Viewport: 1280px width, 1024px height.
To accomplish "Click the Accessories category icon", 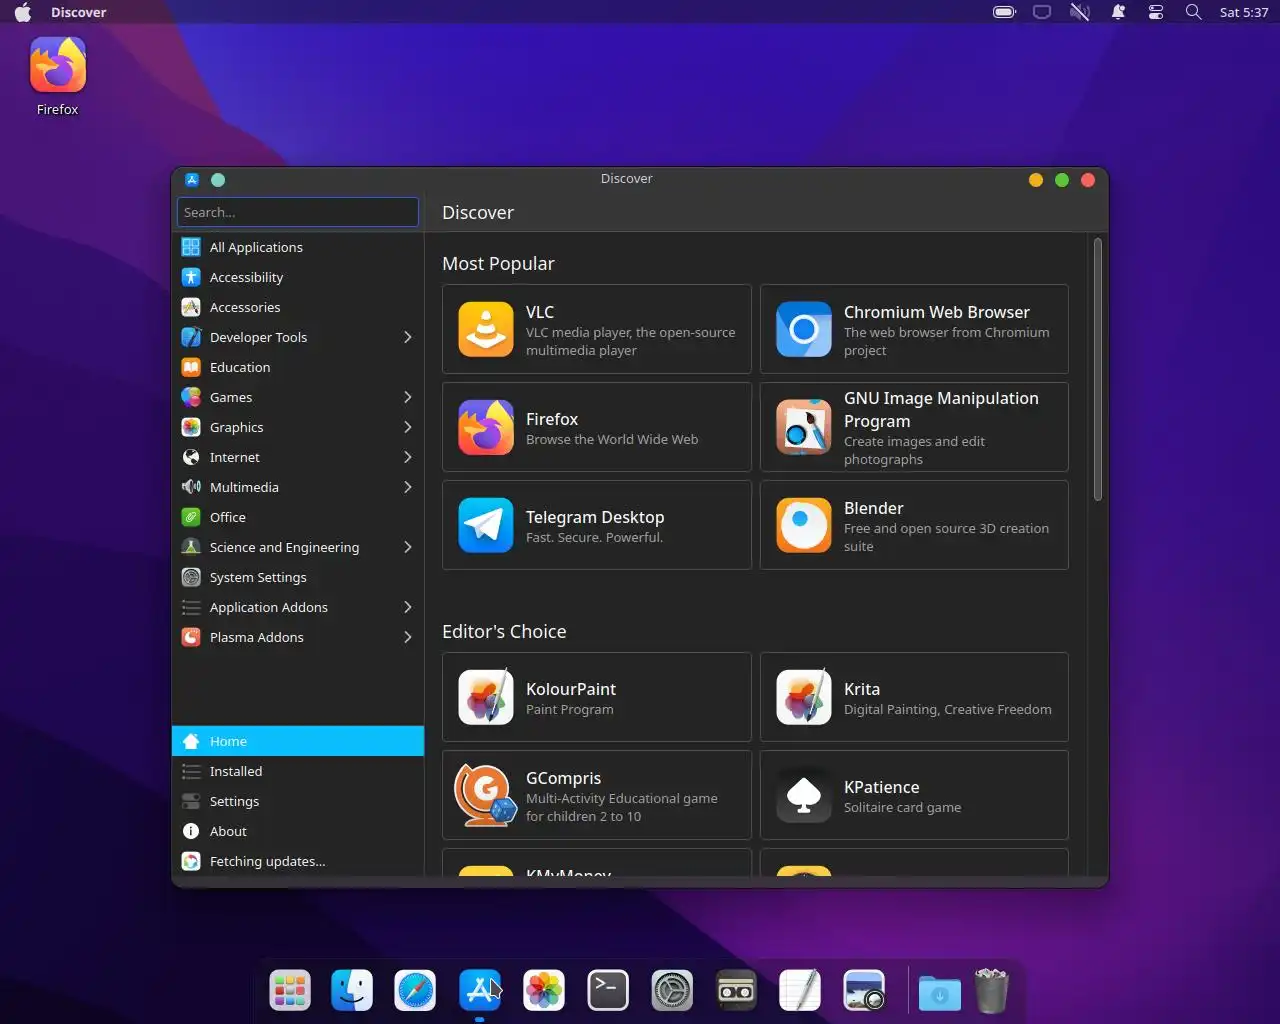I will (191, 307).
